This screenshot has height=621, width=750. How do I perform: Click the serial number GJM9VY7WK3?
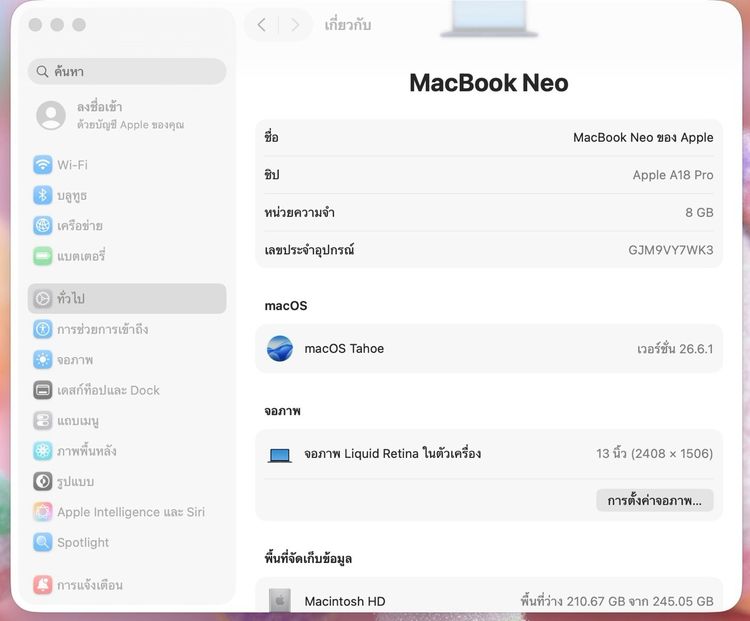[x=671, y=250]
